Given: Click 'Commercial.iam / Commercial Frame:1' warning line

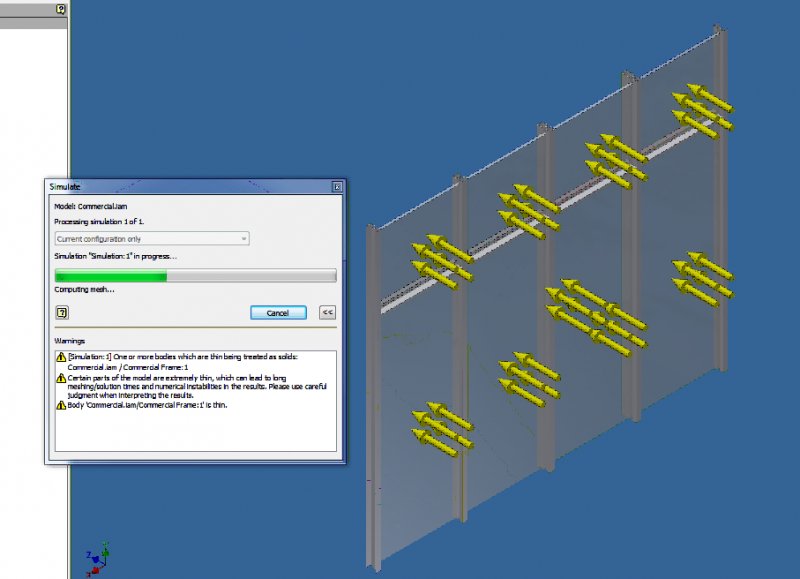Looking at the screenshot, I should pos(128,367).
